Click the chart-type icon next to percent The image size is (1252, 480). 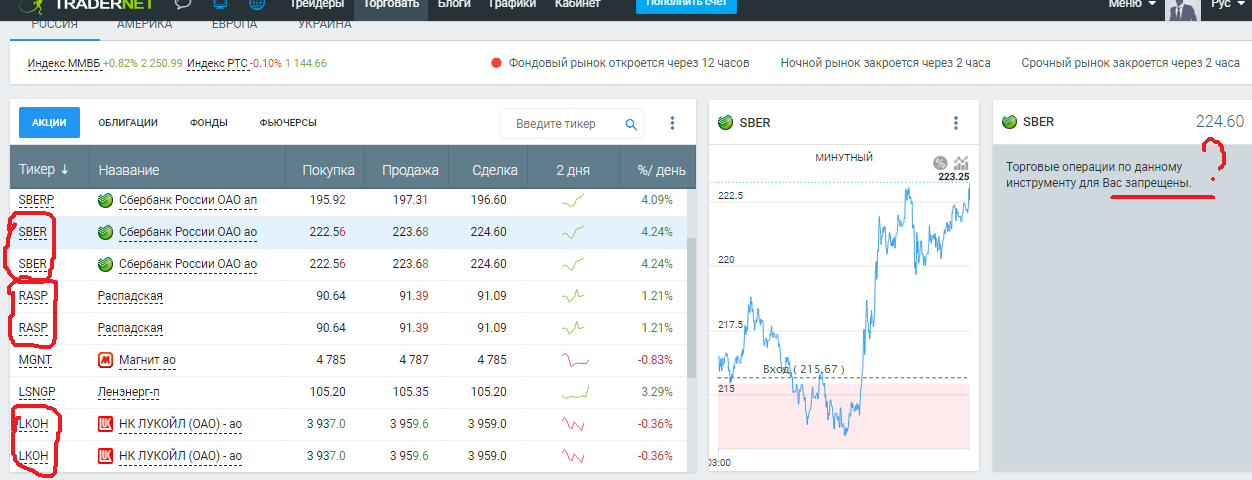pos(962,163)
